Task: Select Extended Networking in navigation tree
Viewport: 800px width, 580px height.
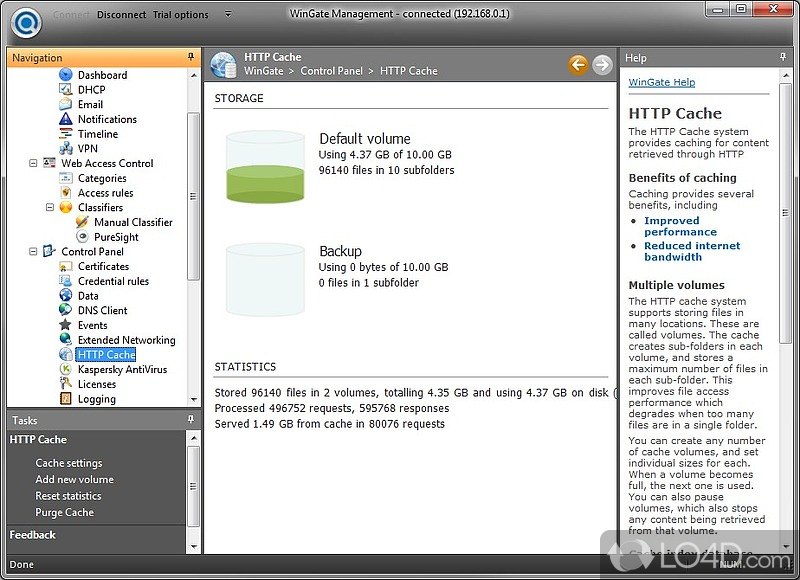Action: [126, 340]
